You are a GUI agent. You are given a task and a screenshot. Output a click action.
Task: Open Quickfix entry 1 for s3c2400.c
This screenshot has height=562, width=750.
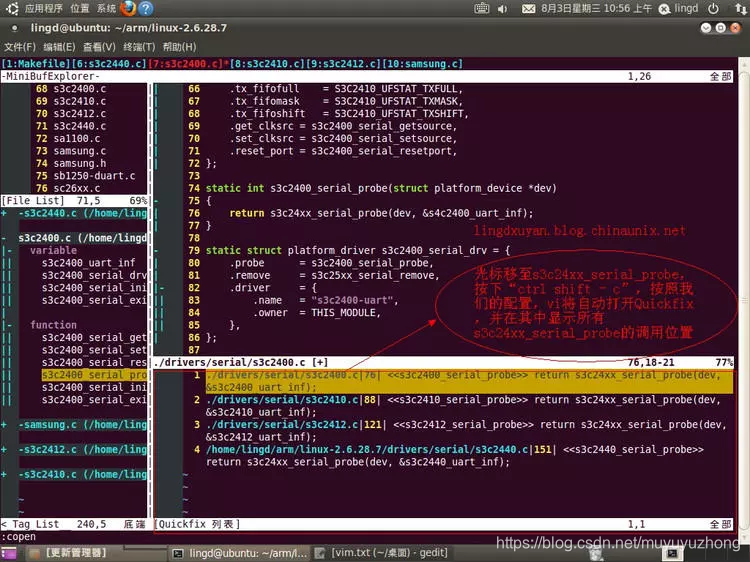tap(469, 381)
